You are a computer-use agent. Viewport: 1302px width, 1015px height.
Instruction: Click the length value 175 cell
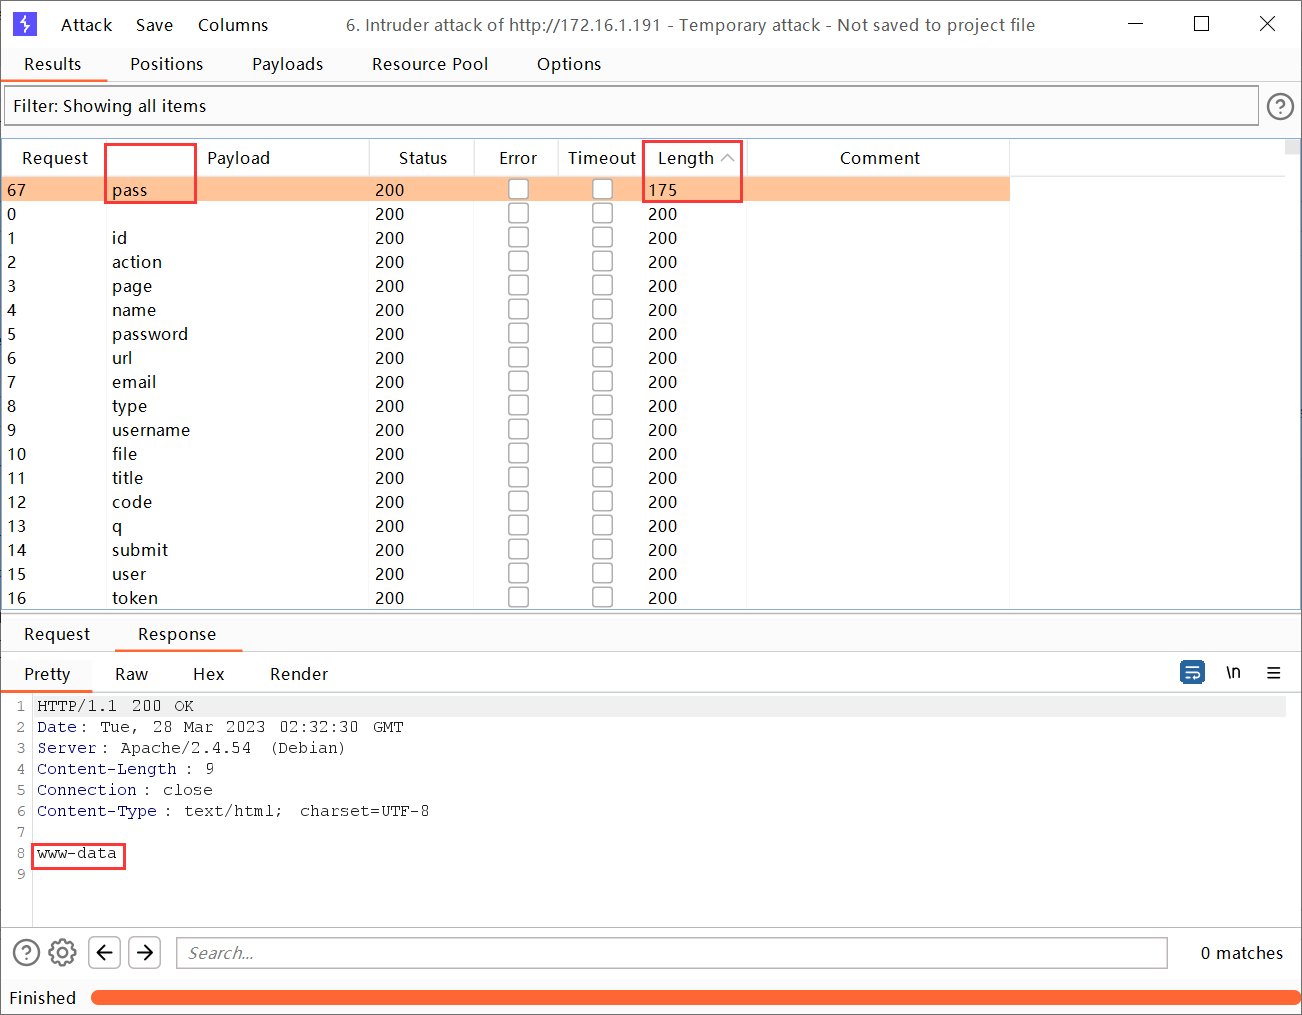663,190
